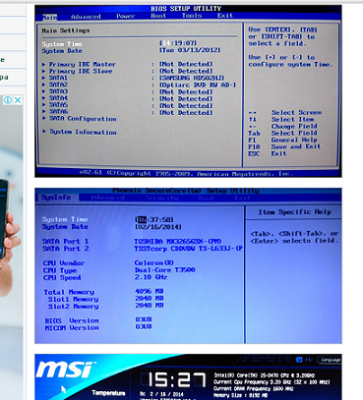Viewport: 363px width, 400px height.
Task: Click the Total Memory 4096 MB value
Action: click(149, 292)
